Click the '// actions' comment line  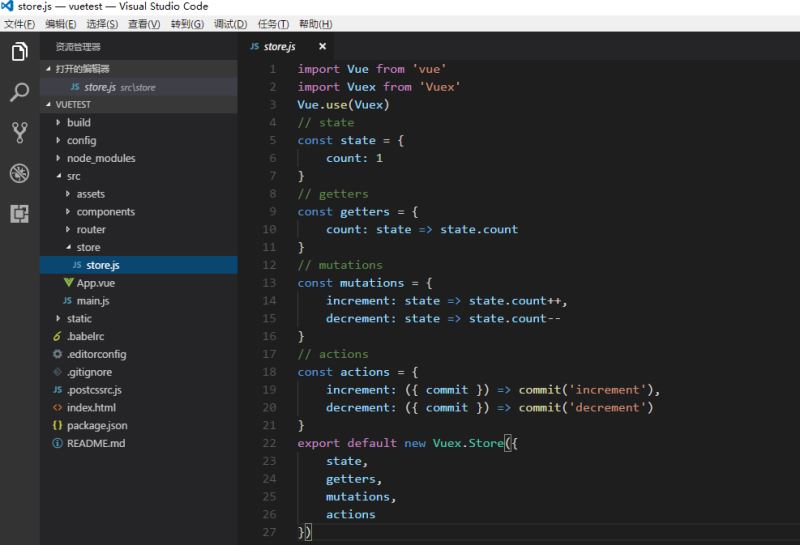pyautogui.click(x=333, y=354)
